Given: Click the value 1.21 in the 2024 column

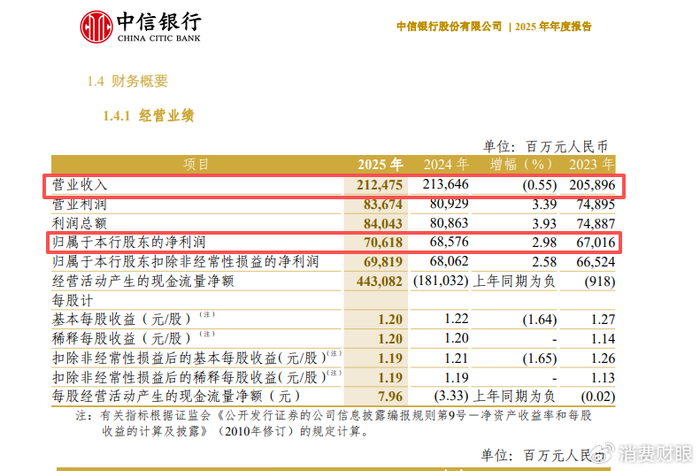Looking at the screenshot, I should click(456, 358).
